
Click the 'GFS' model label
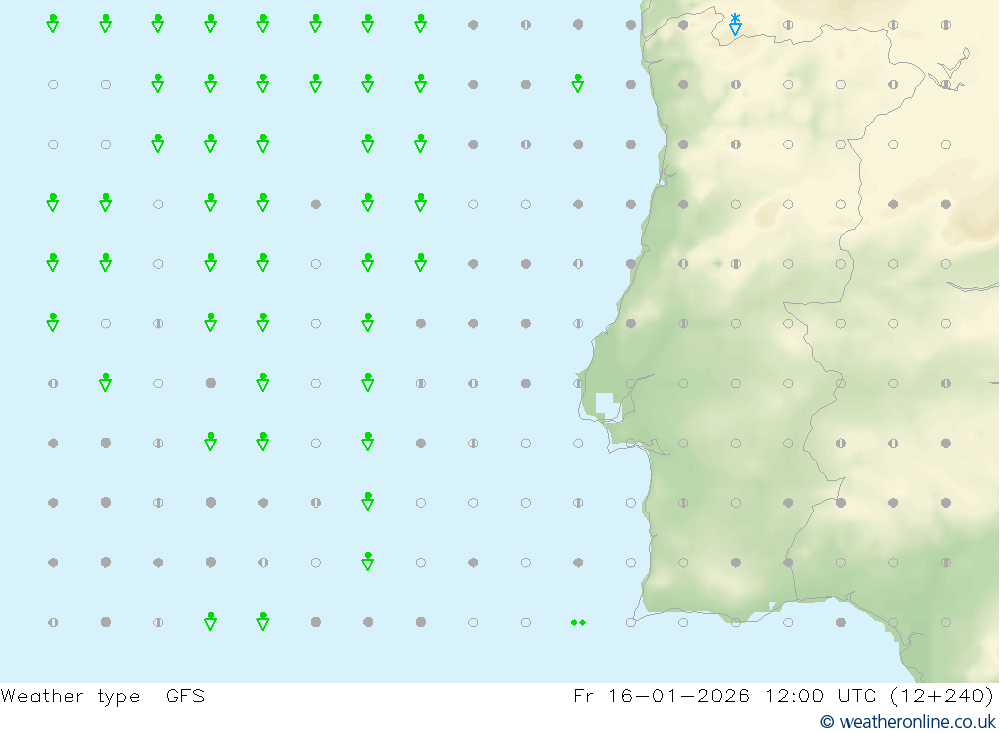pos(186,695)
